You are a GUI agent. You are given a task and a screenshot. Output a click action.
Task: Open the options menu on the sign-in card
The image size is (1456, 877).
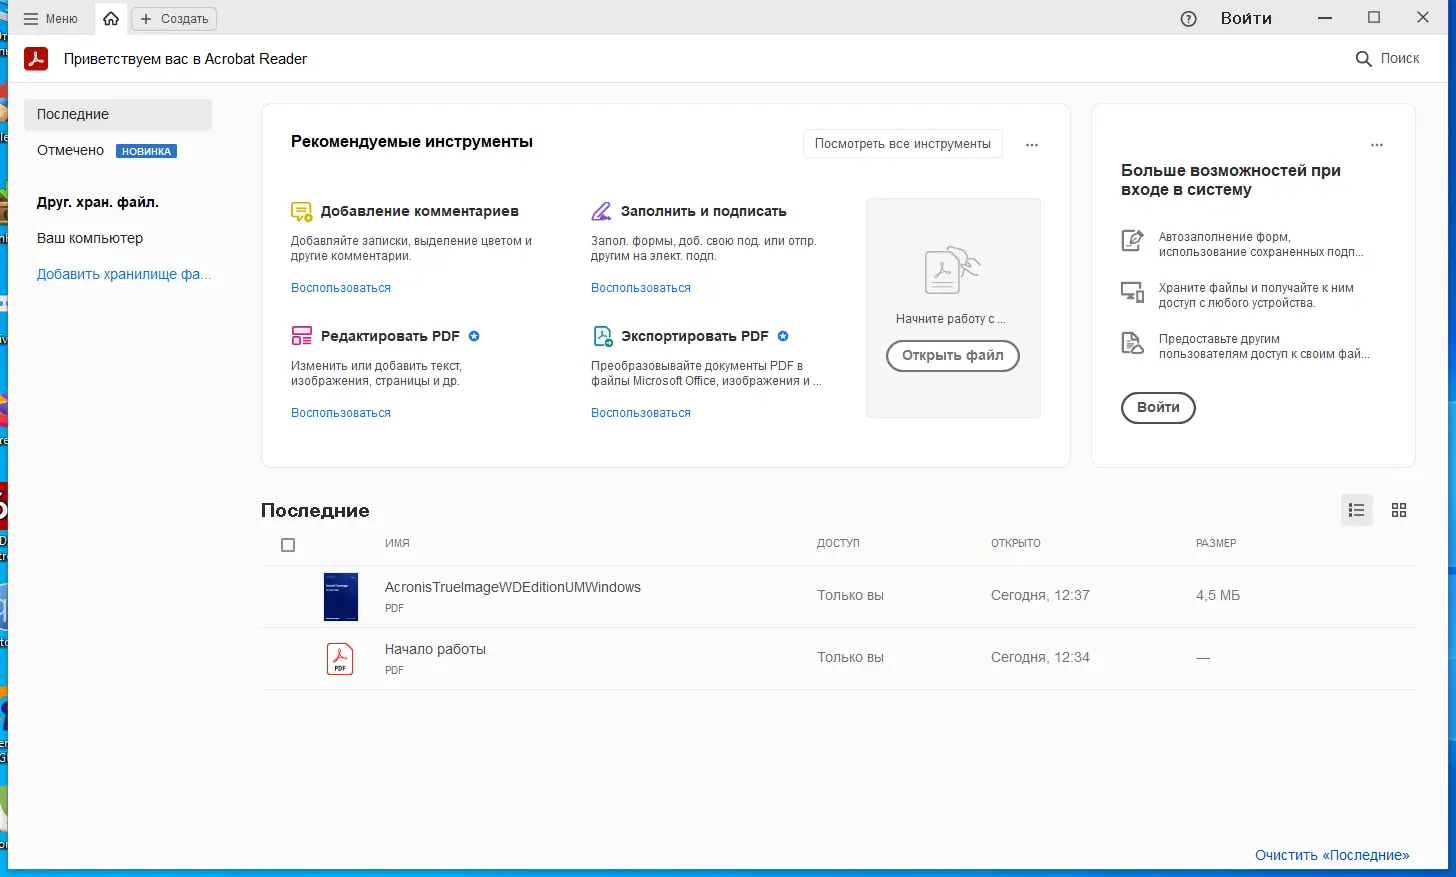[x=1377, y=145]
